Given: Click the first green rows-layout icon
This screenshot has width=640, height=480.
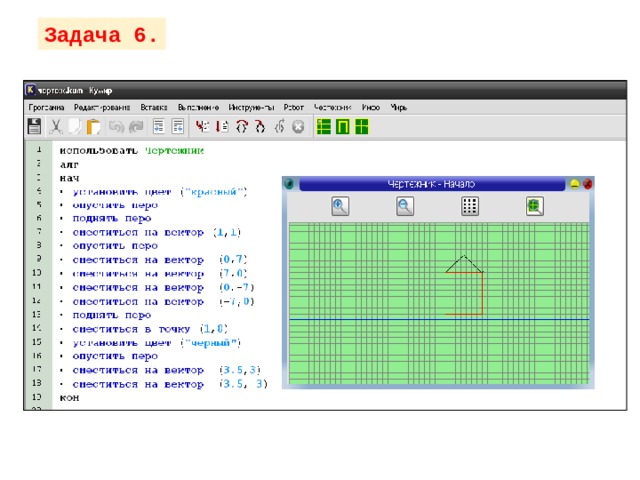Looking at the screenshot, I should tap(324, 127).
